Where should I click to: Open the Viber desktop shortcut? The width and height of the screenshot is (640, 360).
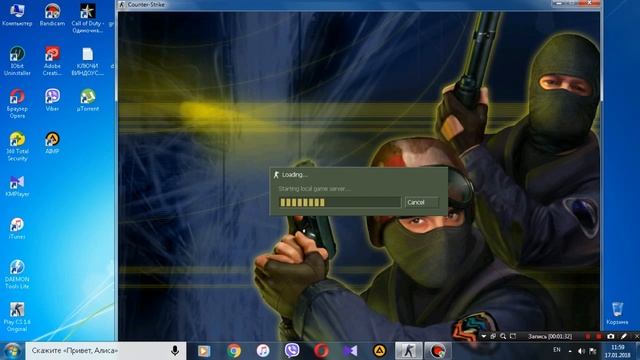[x=52, y=100]
